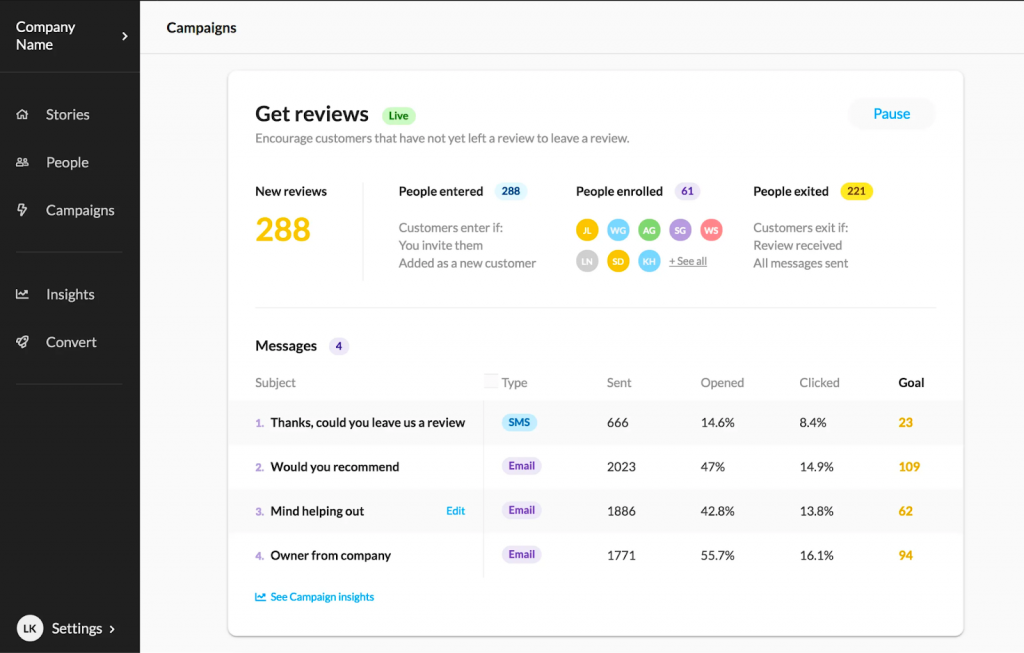The width and height of the screenshot is (1024, 653).
Task: Select the Convert icon in the sidebar
Action: pyautogui.click(x=23, y=342)
